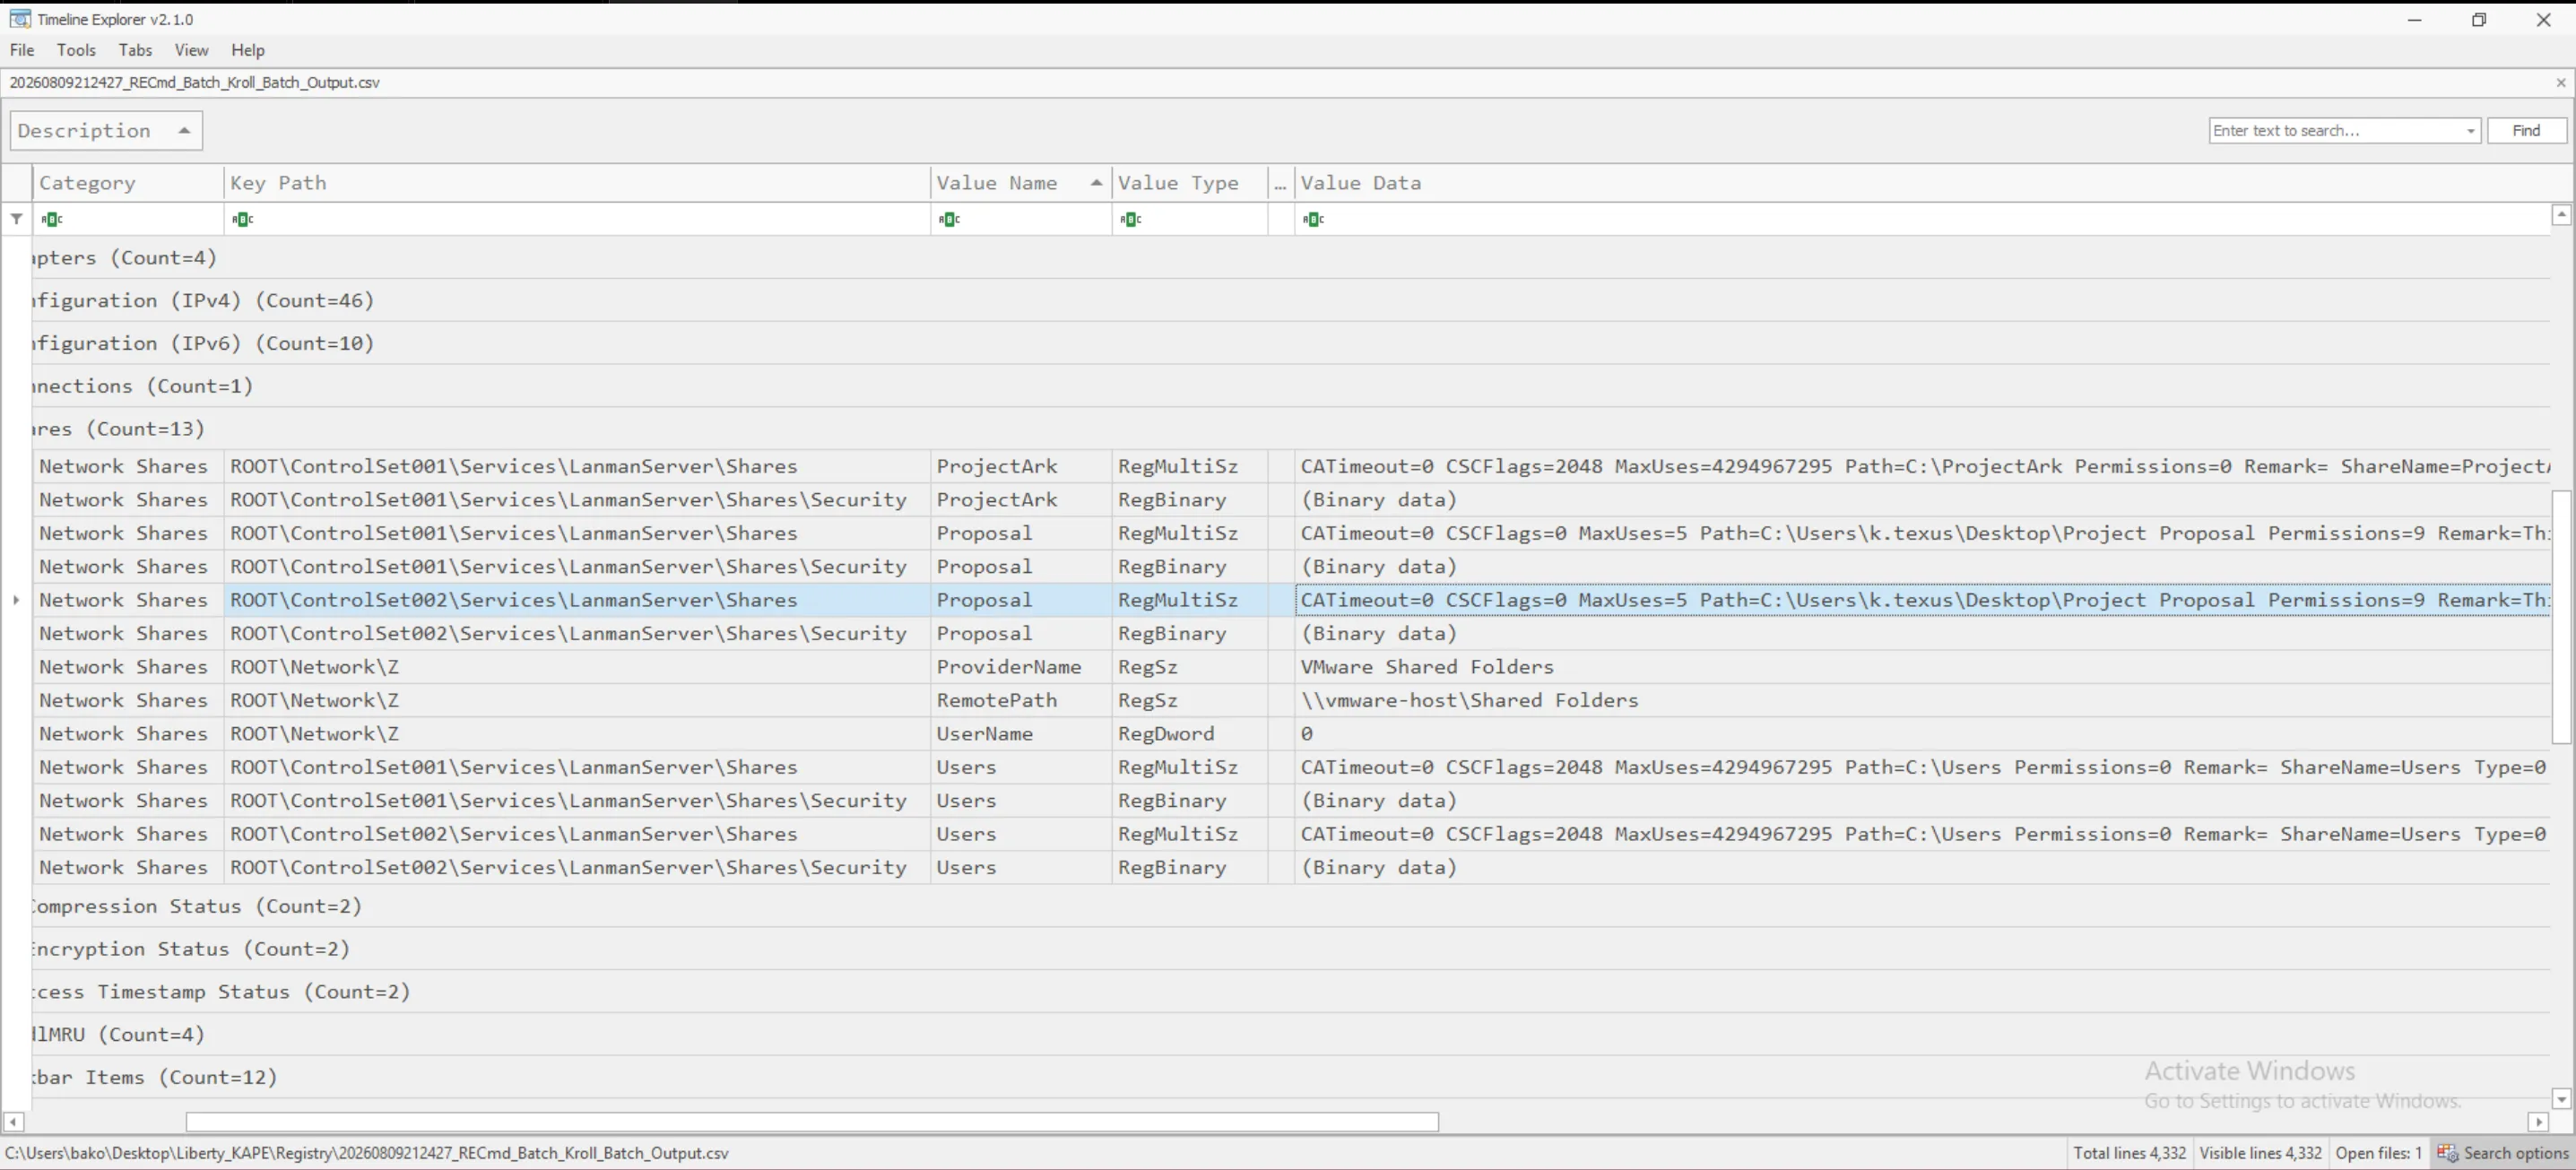Select the 'nections (Count=1)' group row

click(1290, 386)
